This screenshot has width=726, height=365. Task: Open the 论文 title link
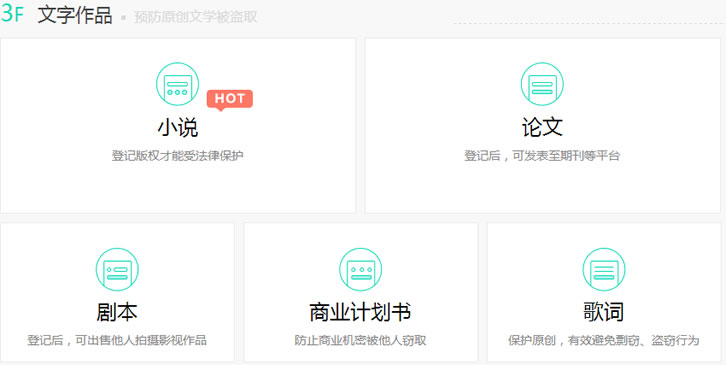point(542,127)
